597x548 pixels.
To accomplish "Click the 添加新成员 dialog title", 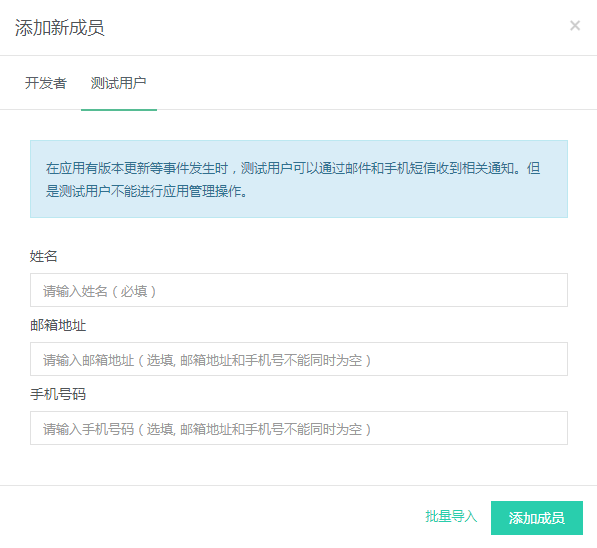I will tap(59, 28).
